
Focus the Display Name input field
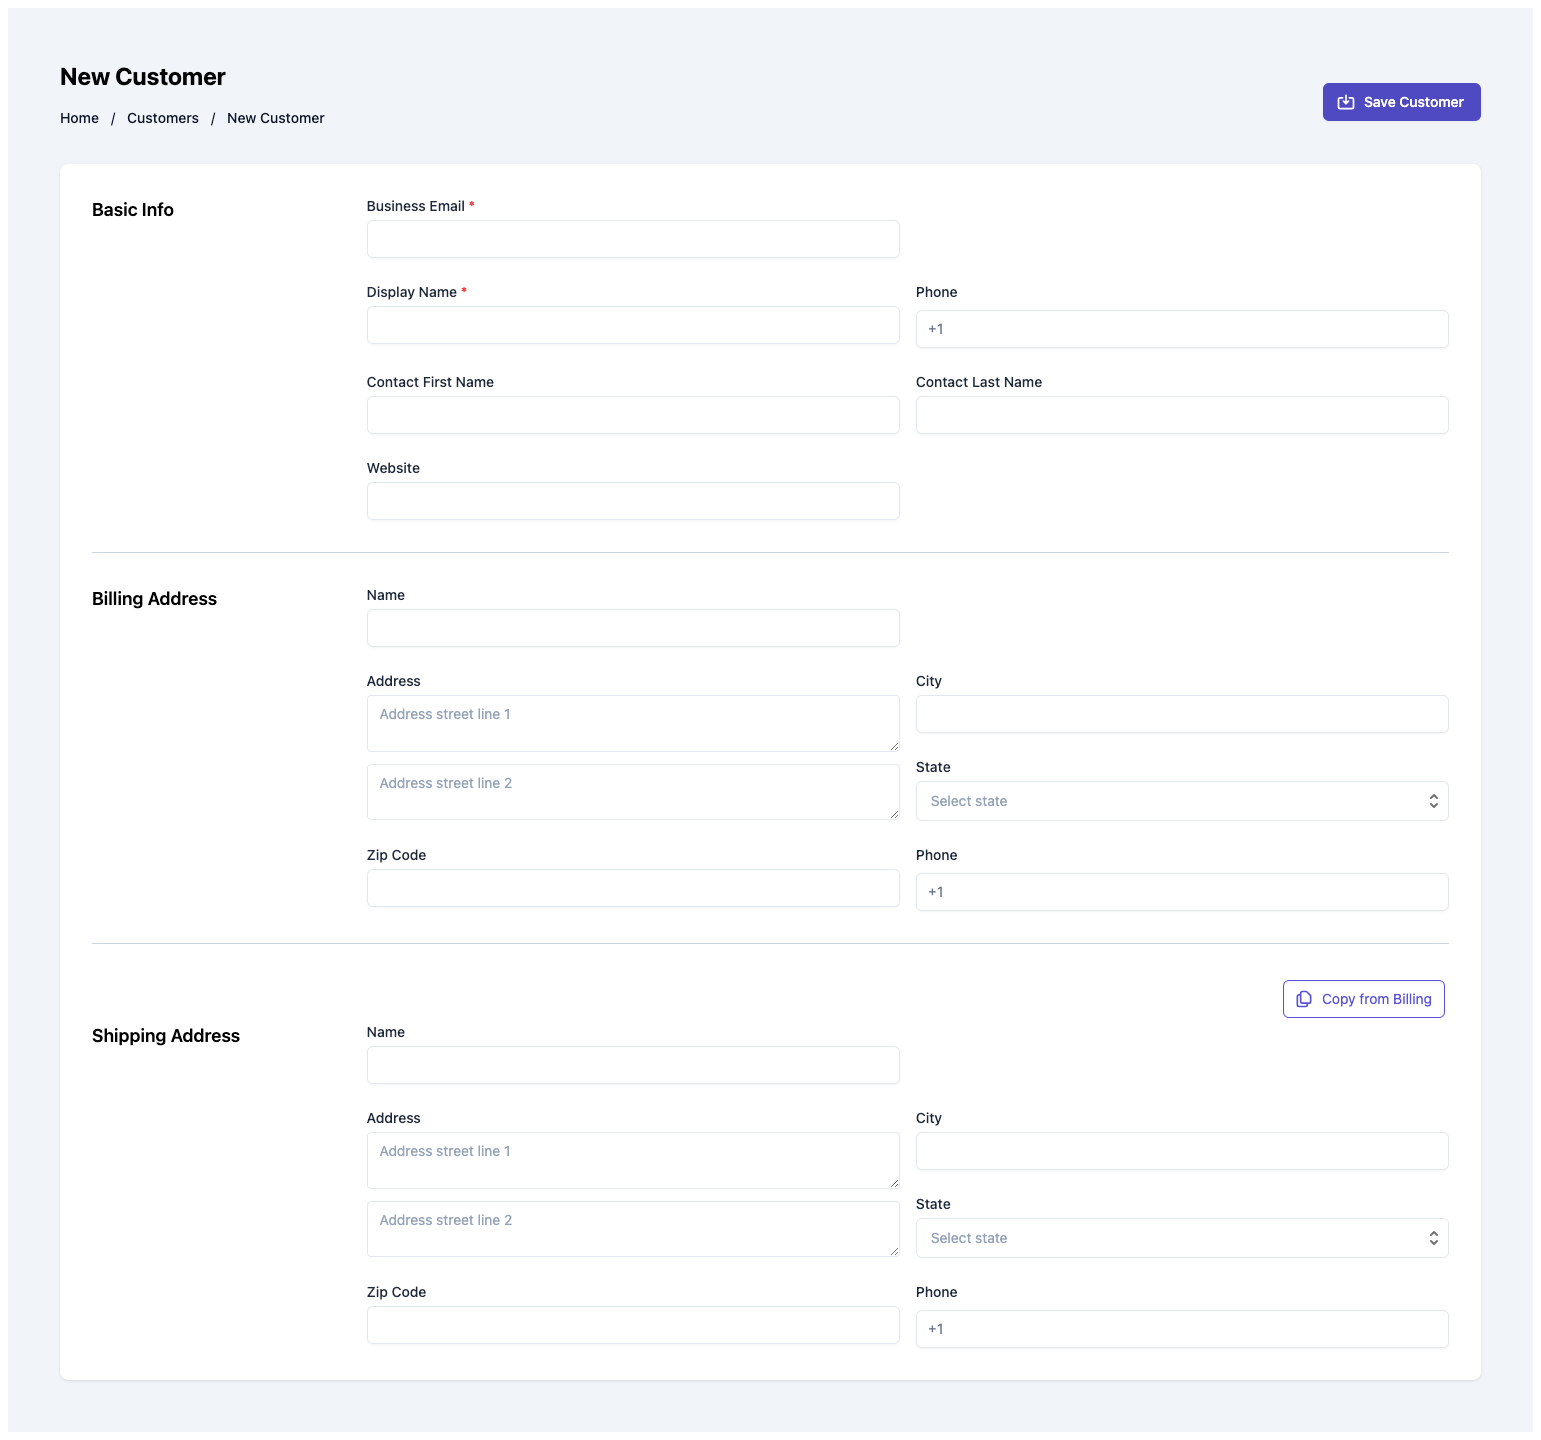(633, 325)
